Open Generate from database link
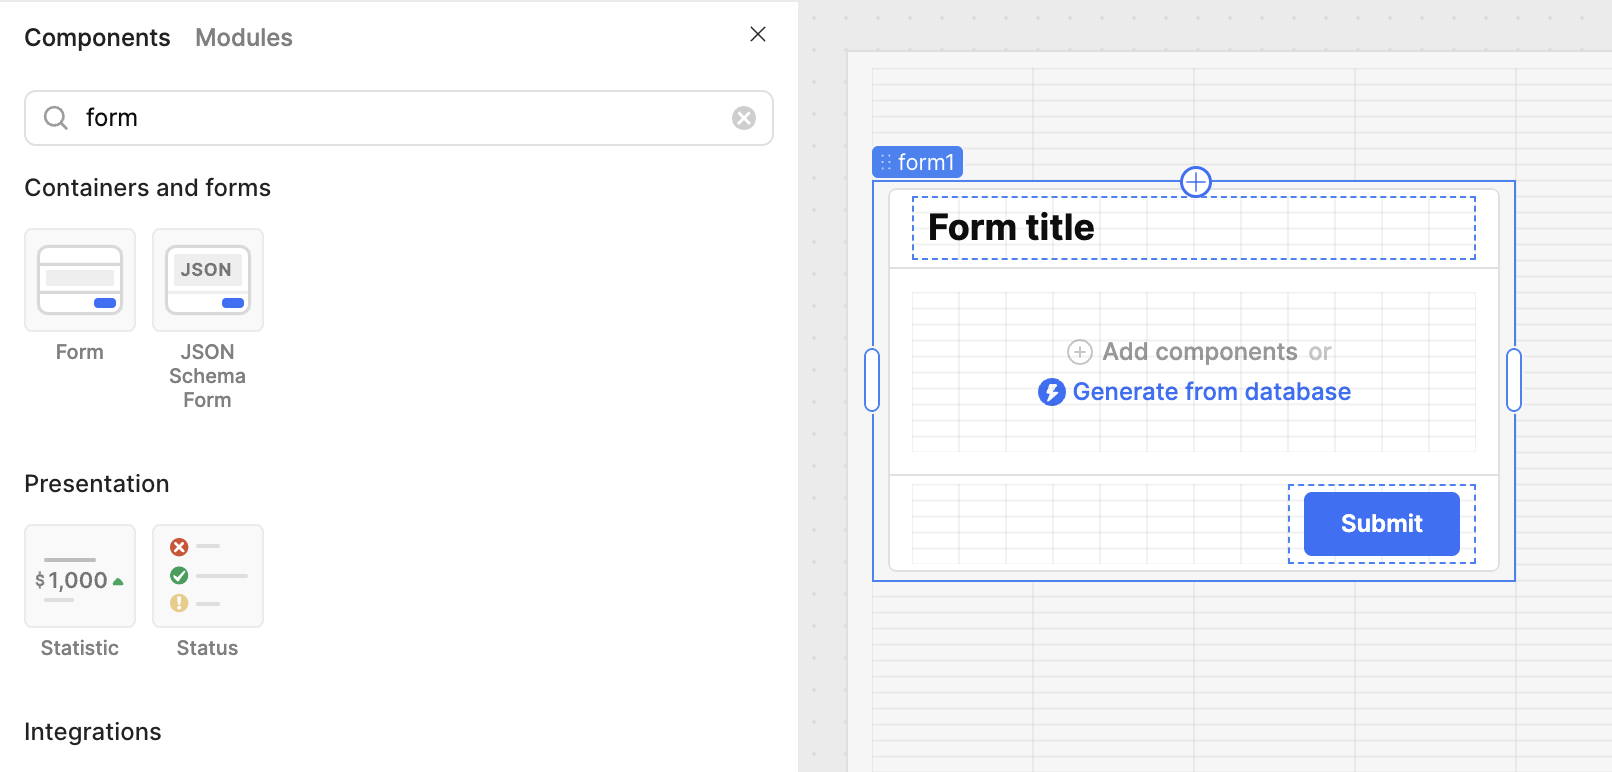 coord(1211,392)
